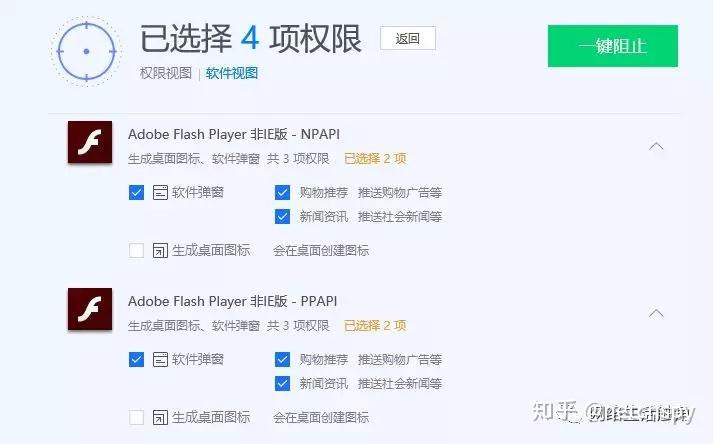Image resolution: width=713 pixels, height=444 pixels.
Task: Uncheck 购物推荐 under NPAPI
Action: point(282,192)
